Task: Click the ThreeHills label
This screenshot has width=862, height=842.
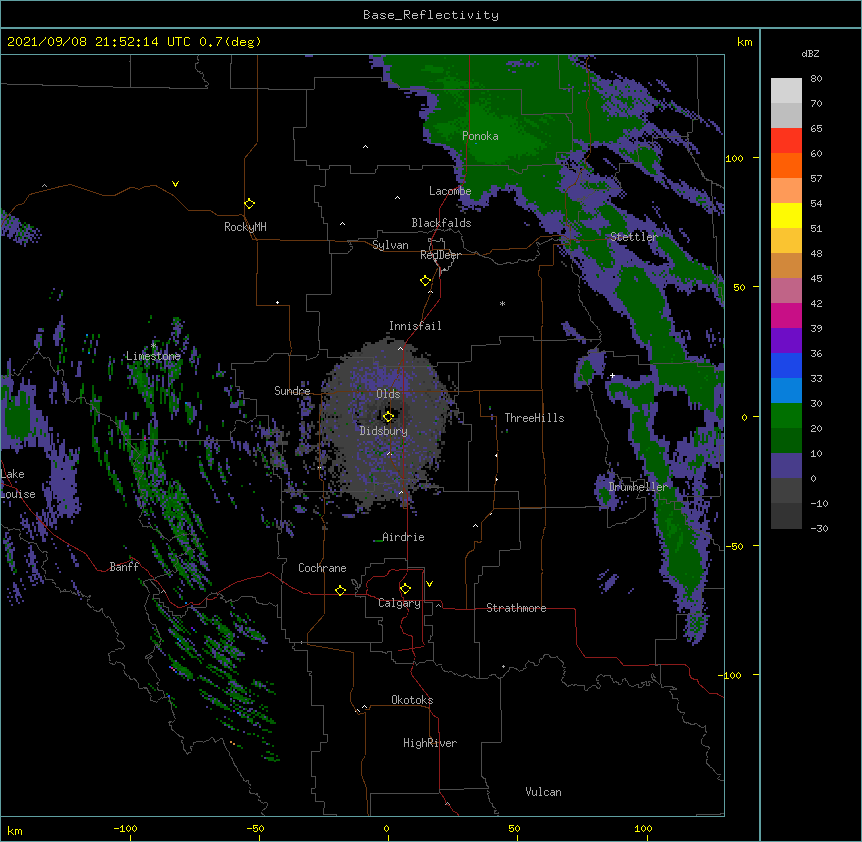Action: point(534,418)
